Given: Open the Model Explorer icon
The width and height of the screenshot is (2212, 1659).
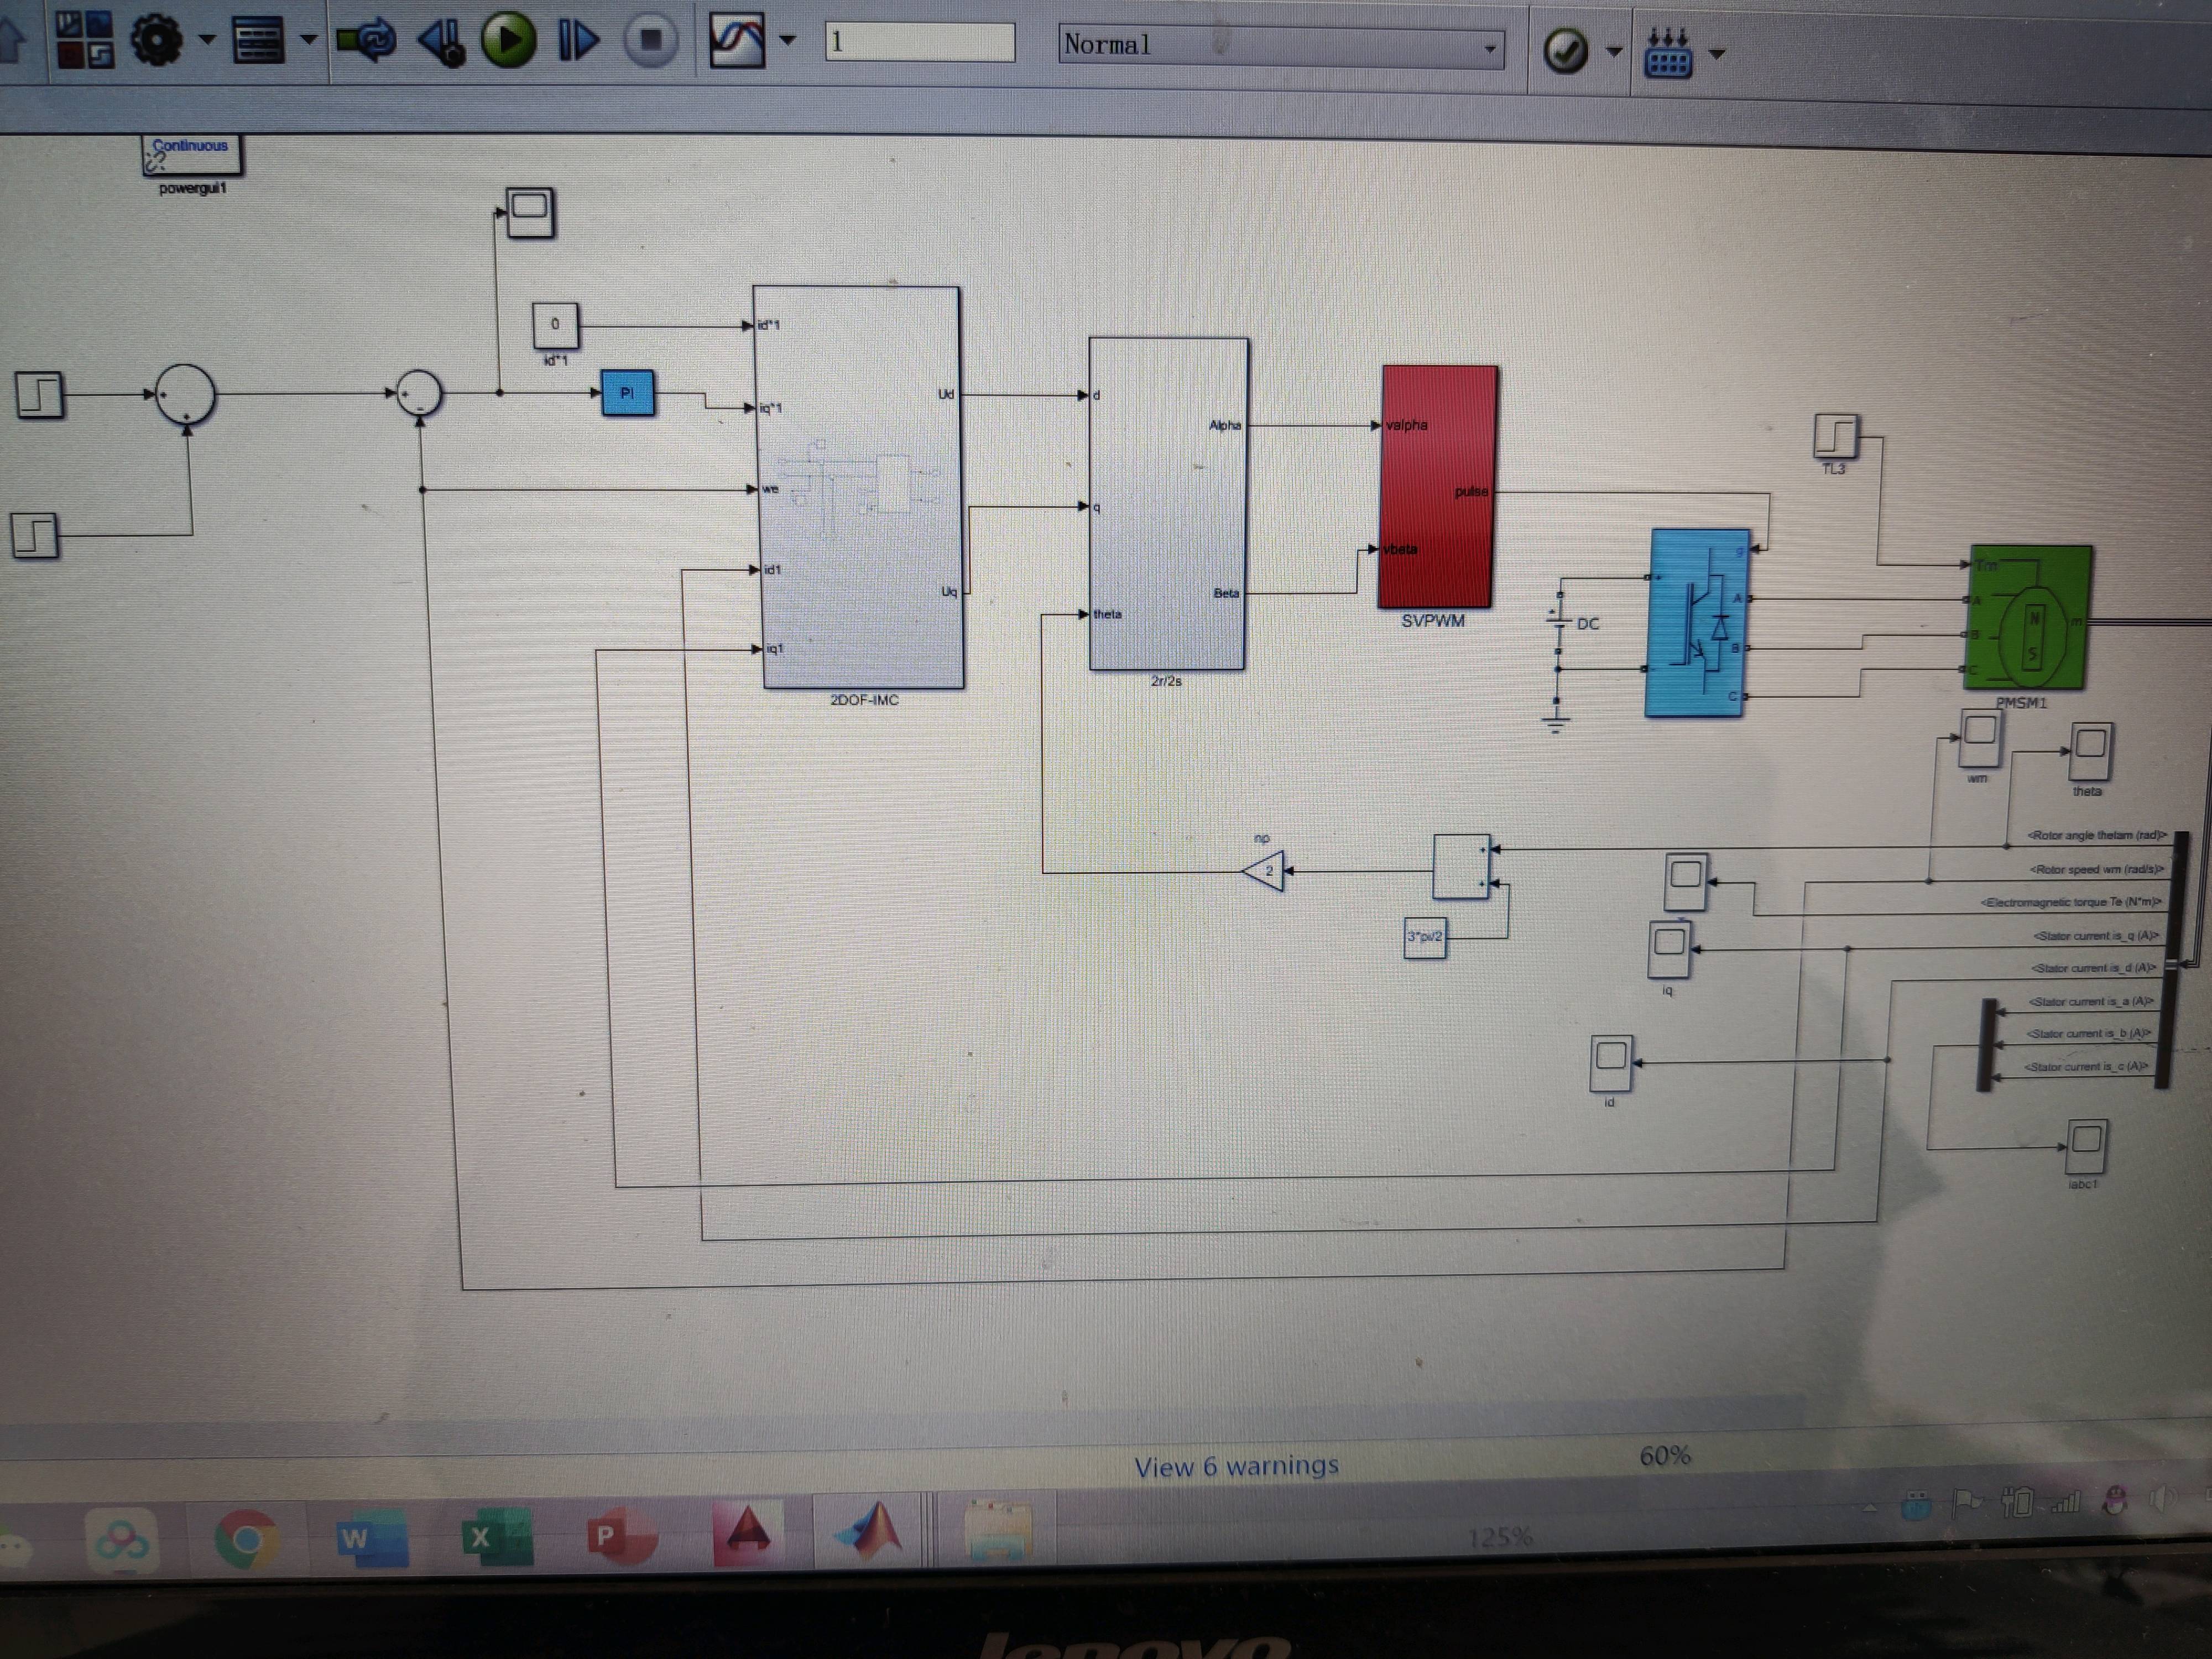Looking at the screenshot, I should click(259, 40).
